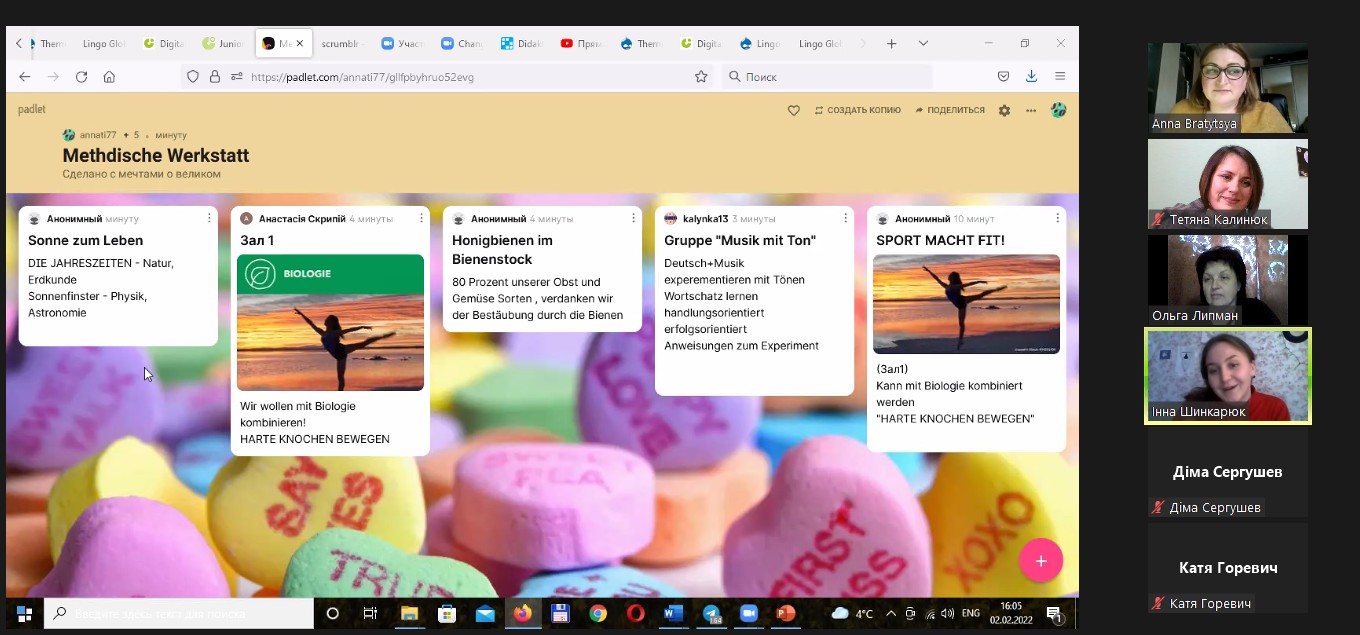1360x635 pixels.
Task: Switch to the YouTube browser tab
Action: point(580,44)
